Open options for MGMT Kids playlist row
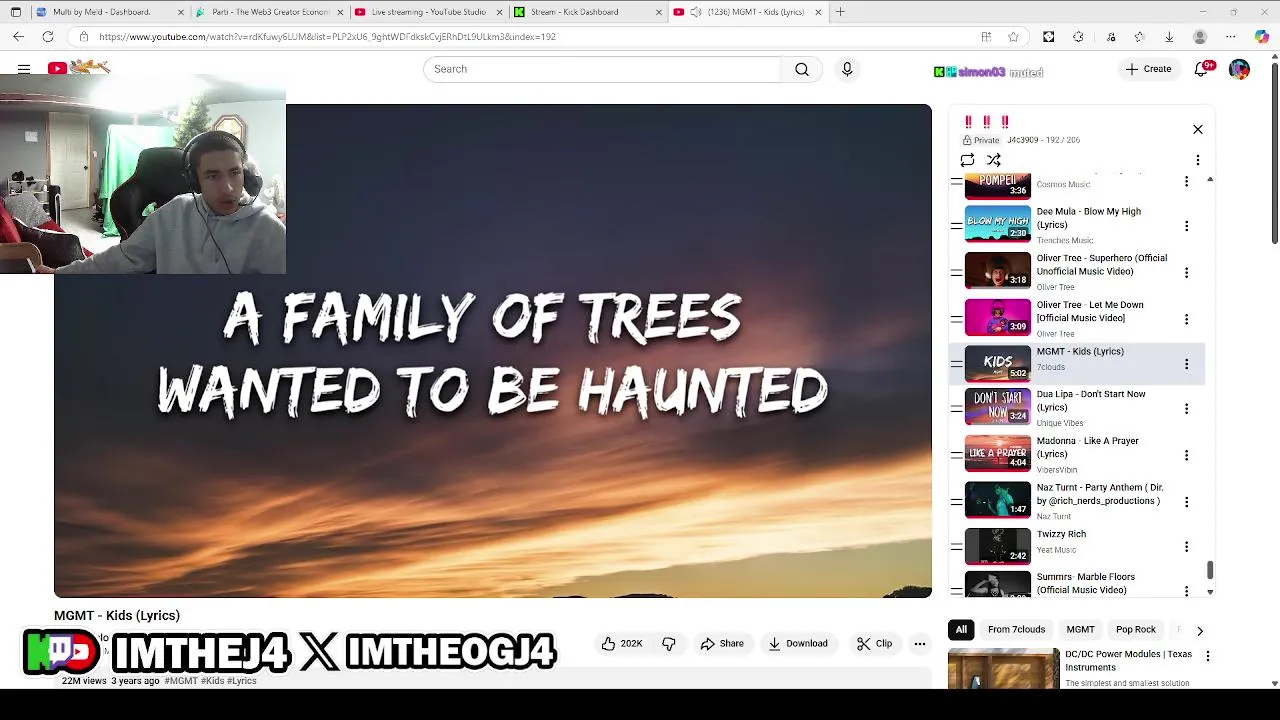Viewport: 1280px width, 720px height. click(1186, 364)
